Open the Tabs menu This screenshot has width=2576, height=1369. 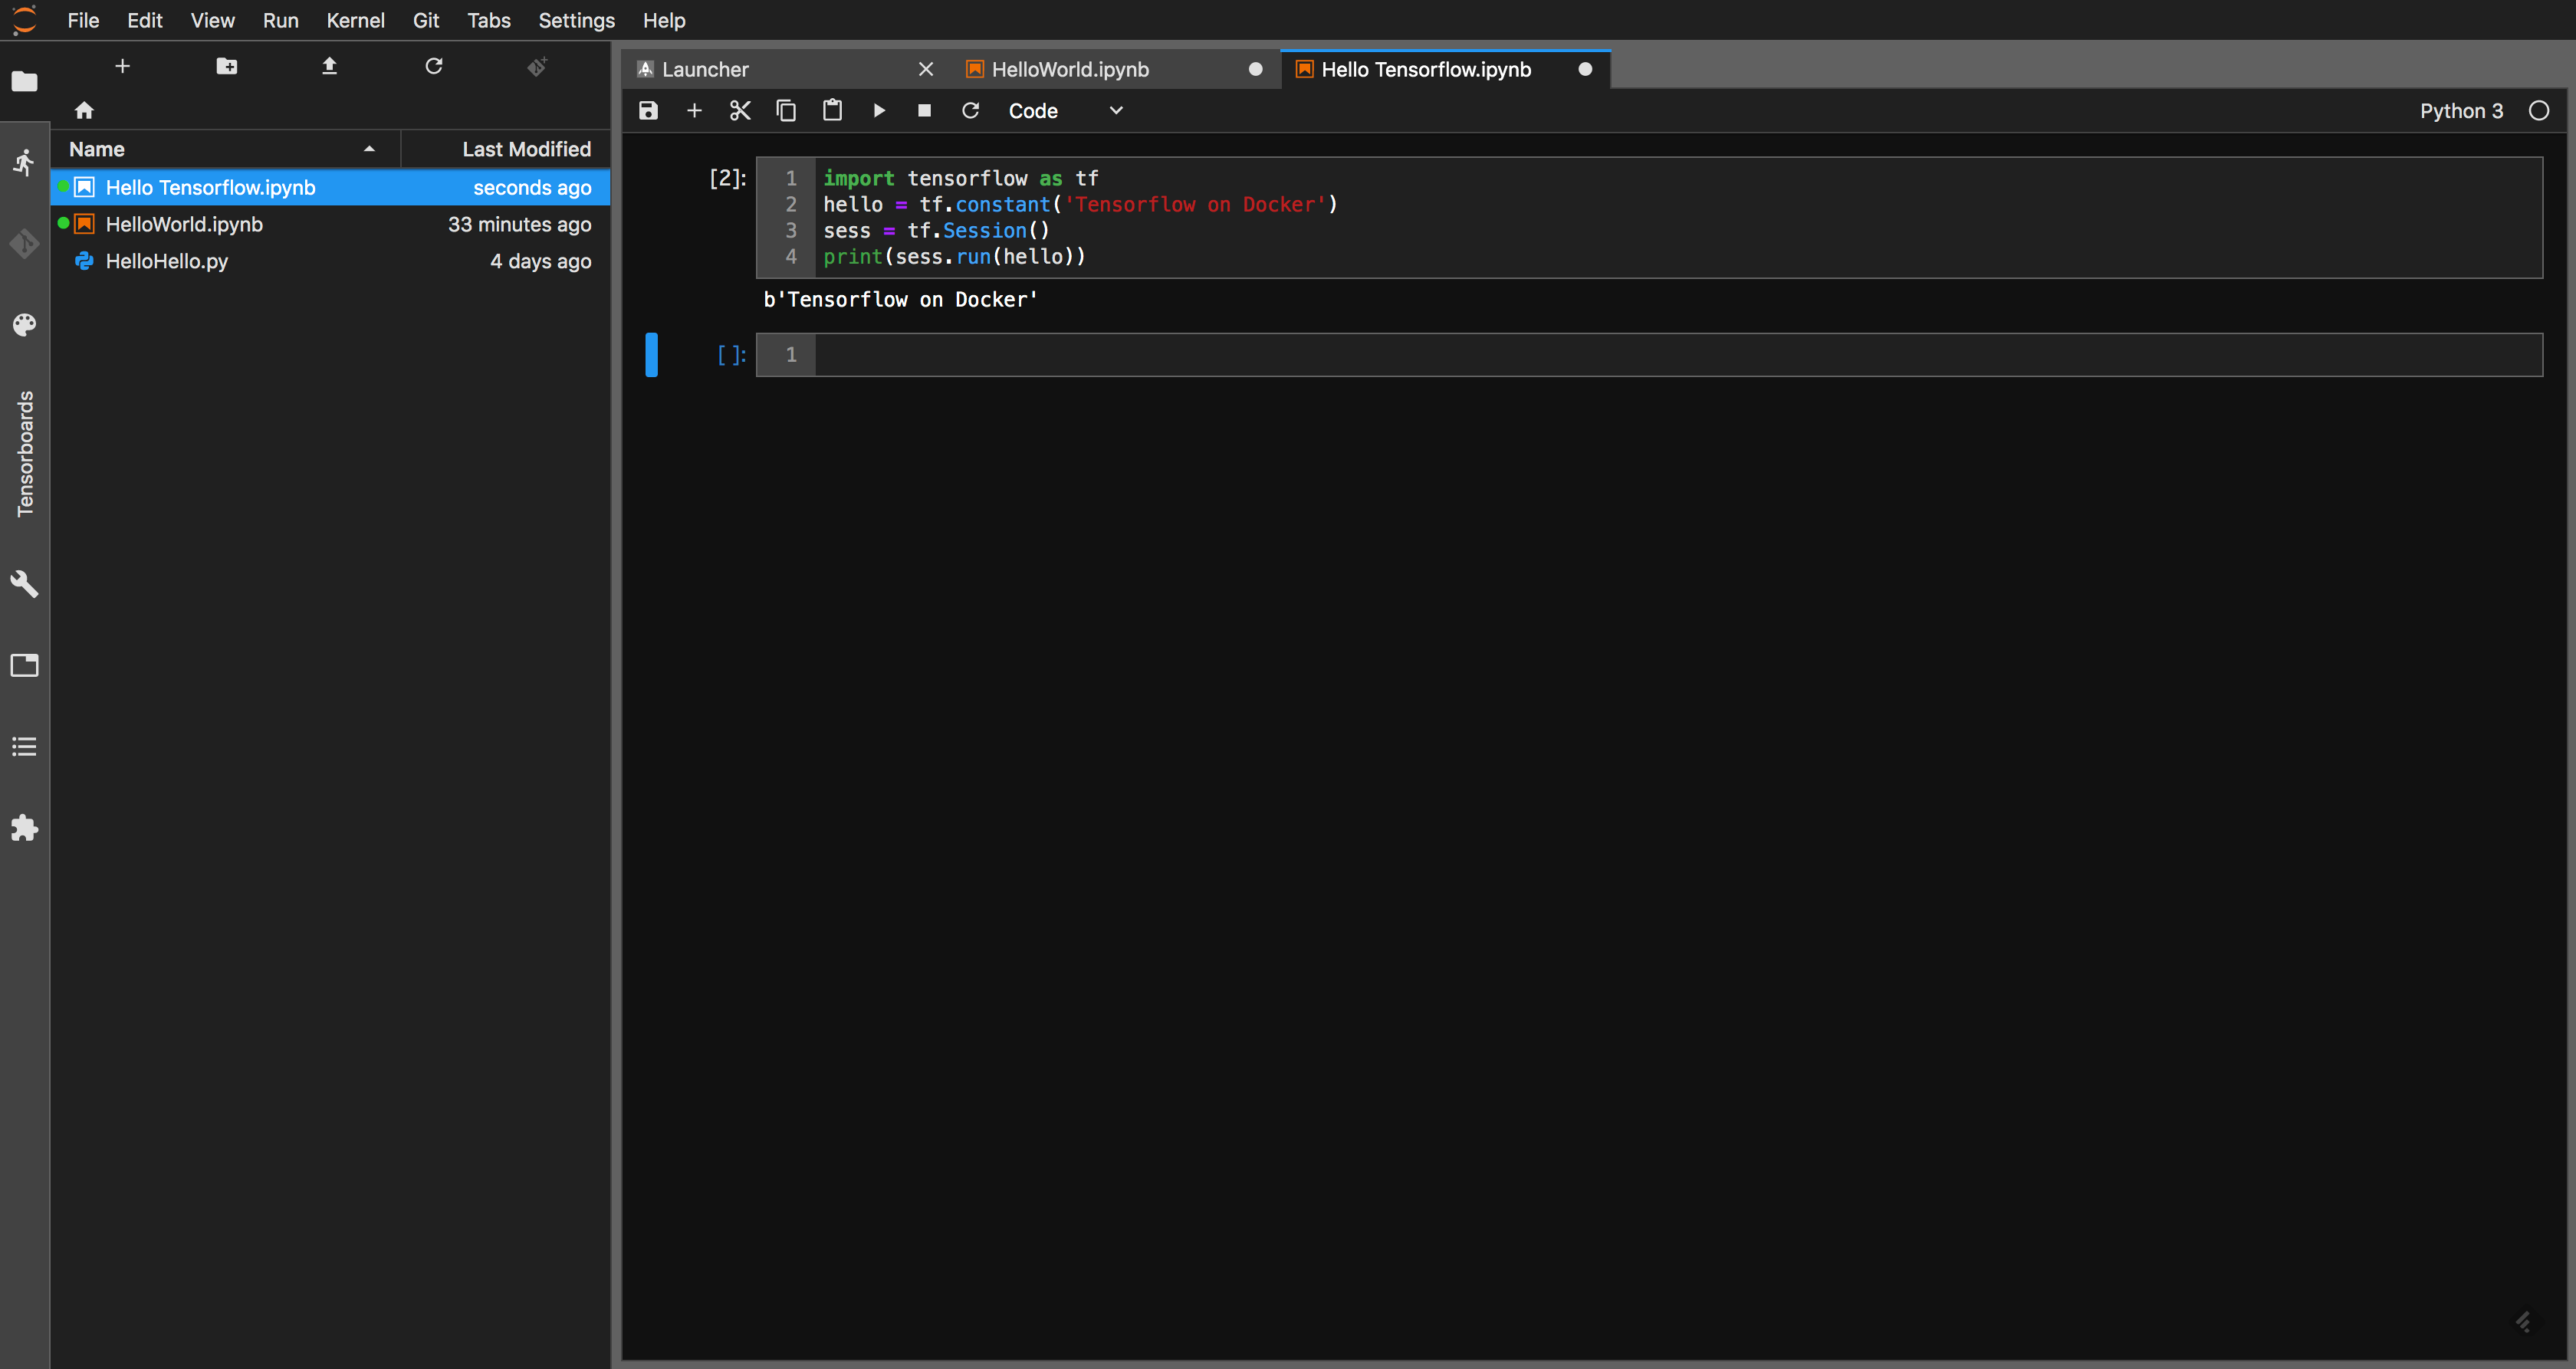tap(489, 20)
